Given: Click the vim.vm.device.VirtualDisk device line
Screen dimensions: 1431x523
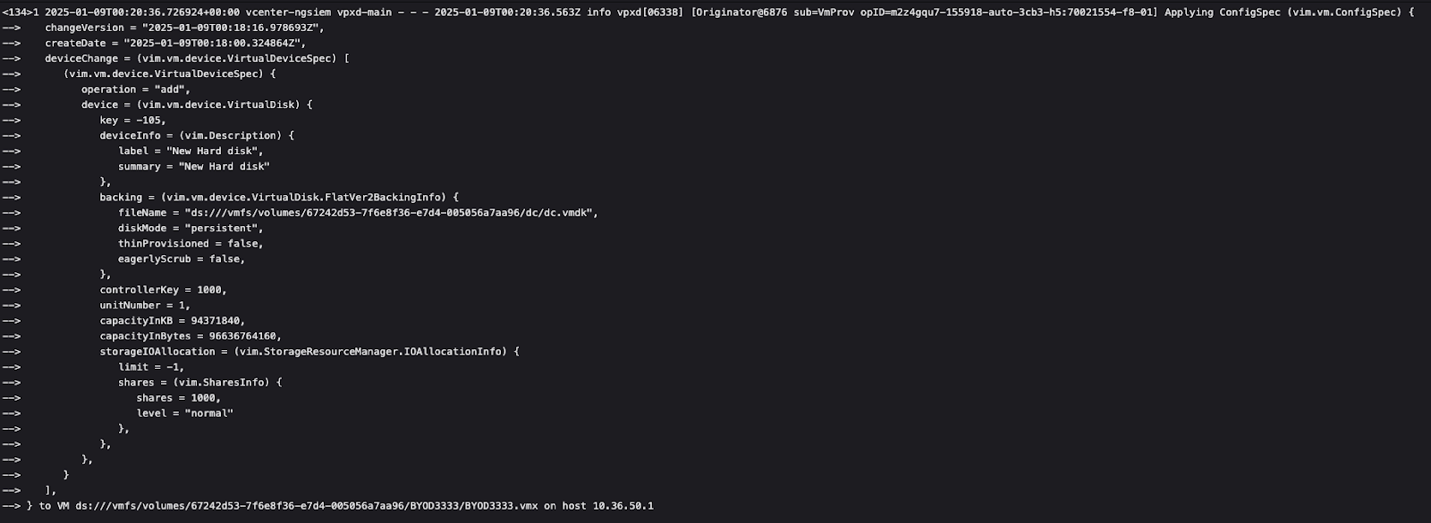Looking at the screenshot, I should point(197,104).
